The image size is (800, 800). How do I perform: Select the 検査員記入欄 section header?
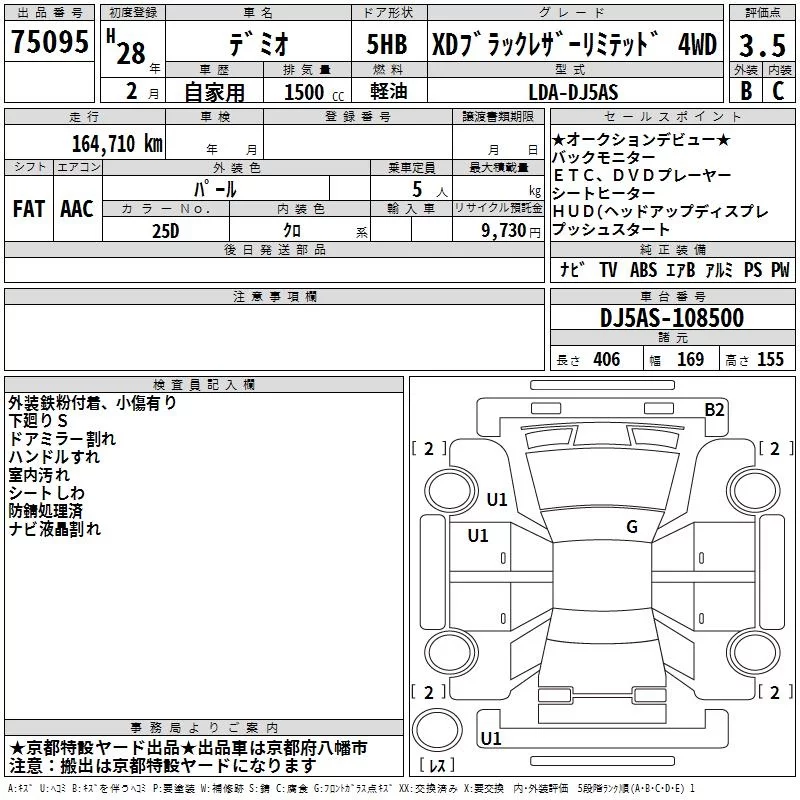[x=204, y=385]
